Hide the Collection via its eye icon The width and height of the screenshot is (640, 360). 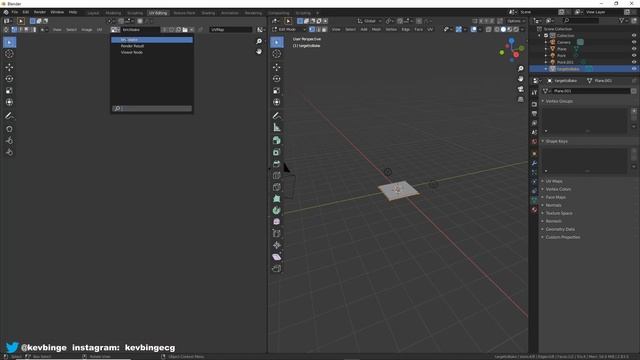(x=634, y=36)
